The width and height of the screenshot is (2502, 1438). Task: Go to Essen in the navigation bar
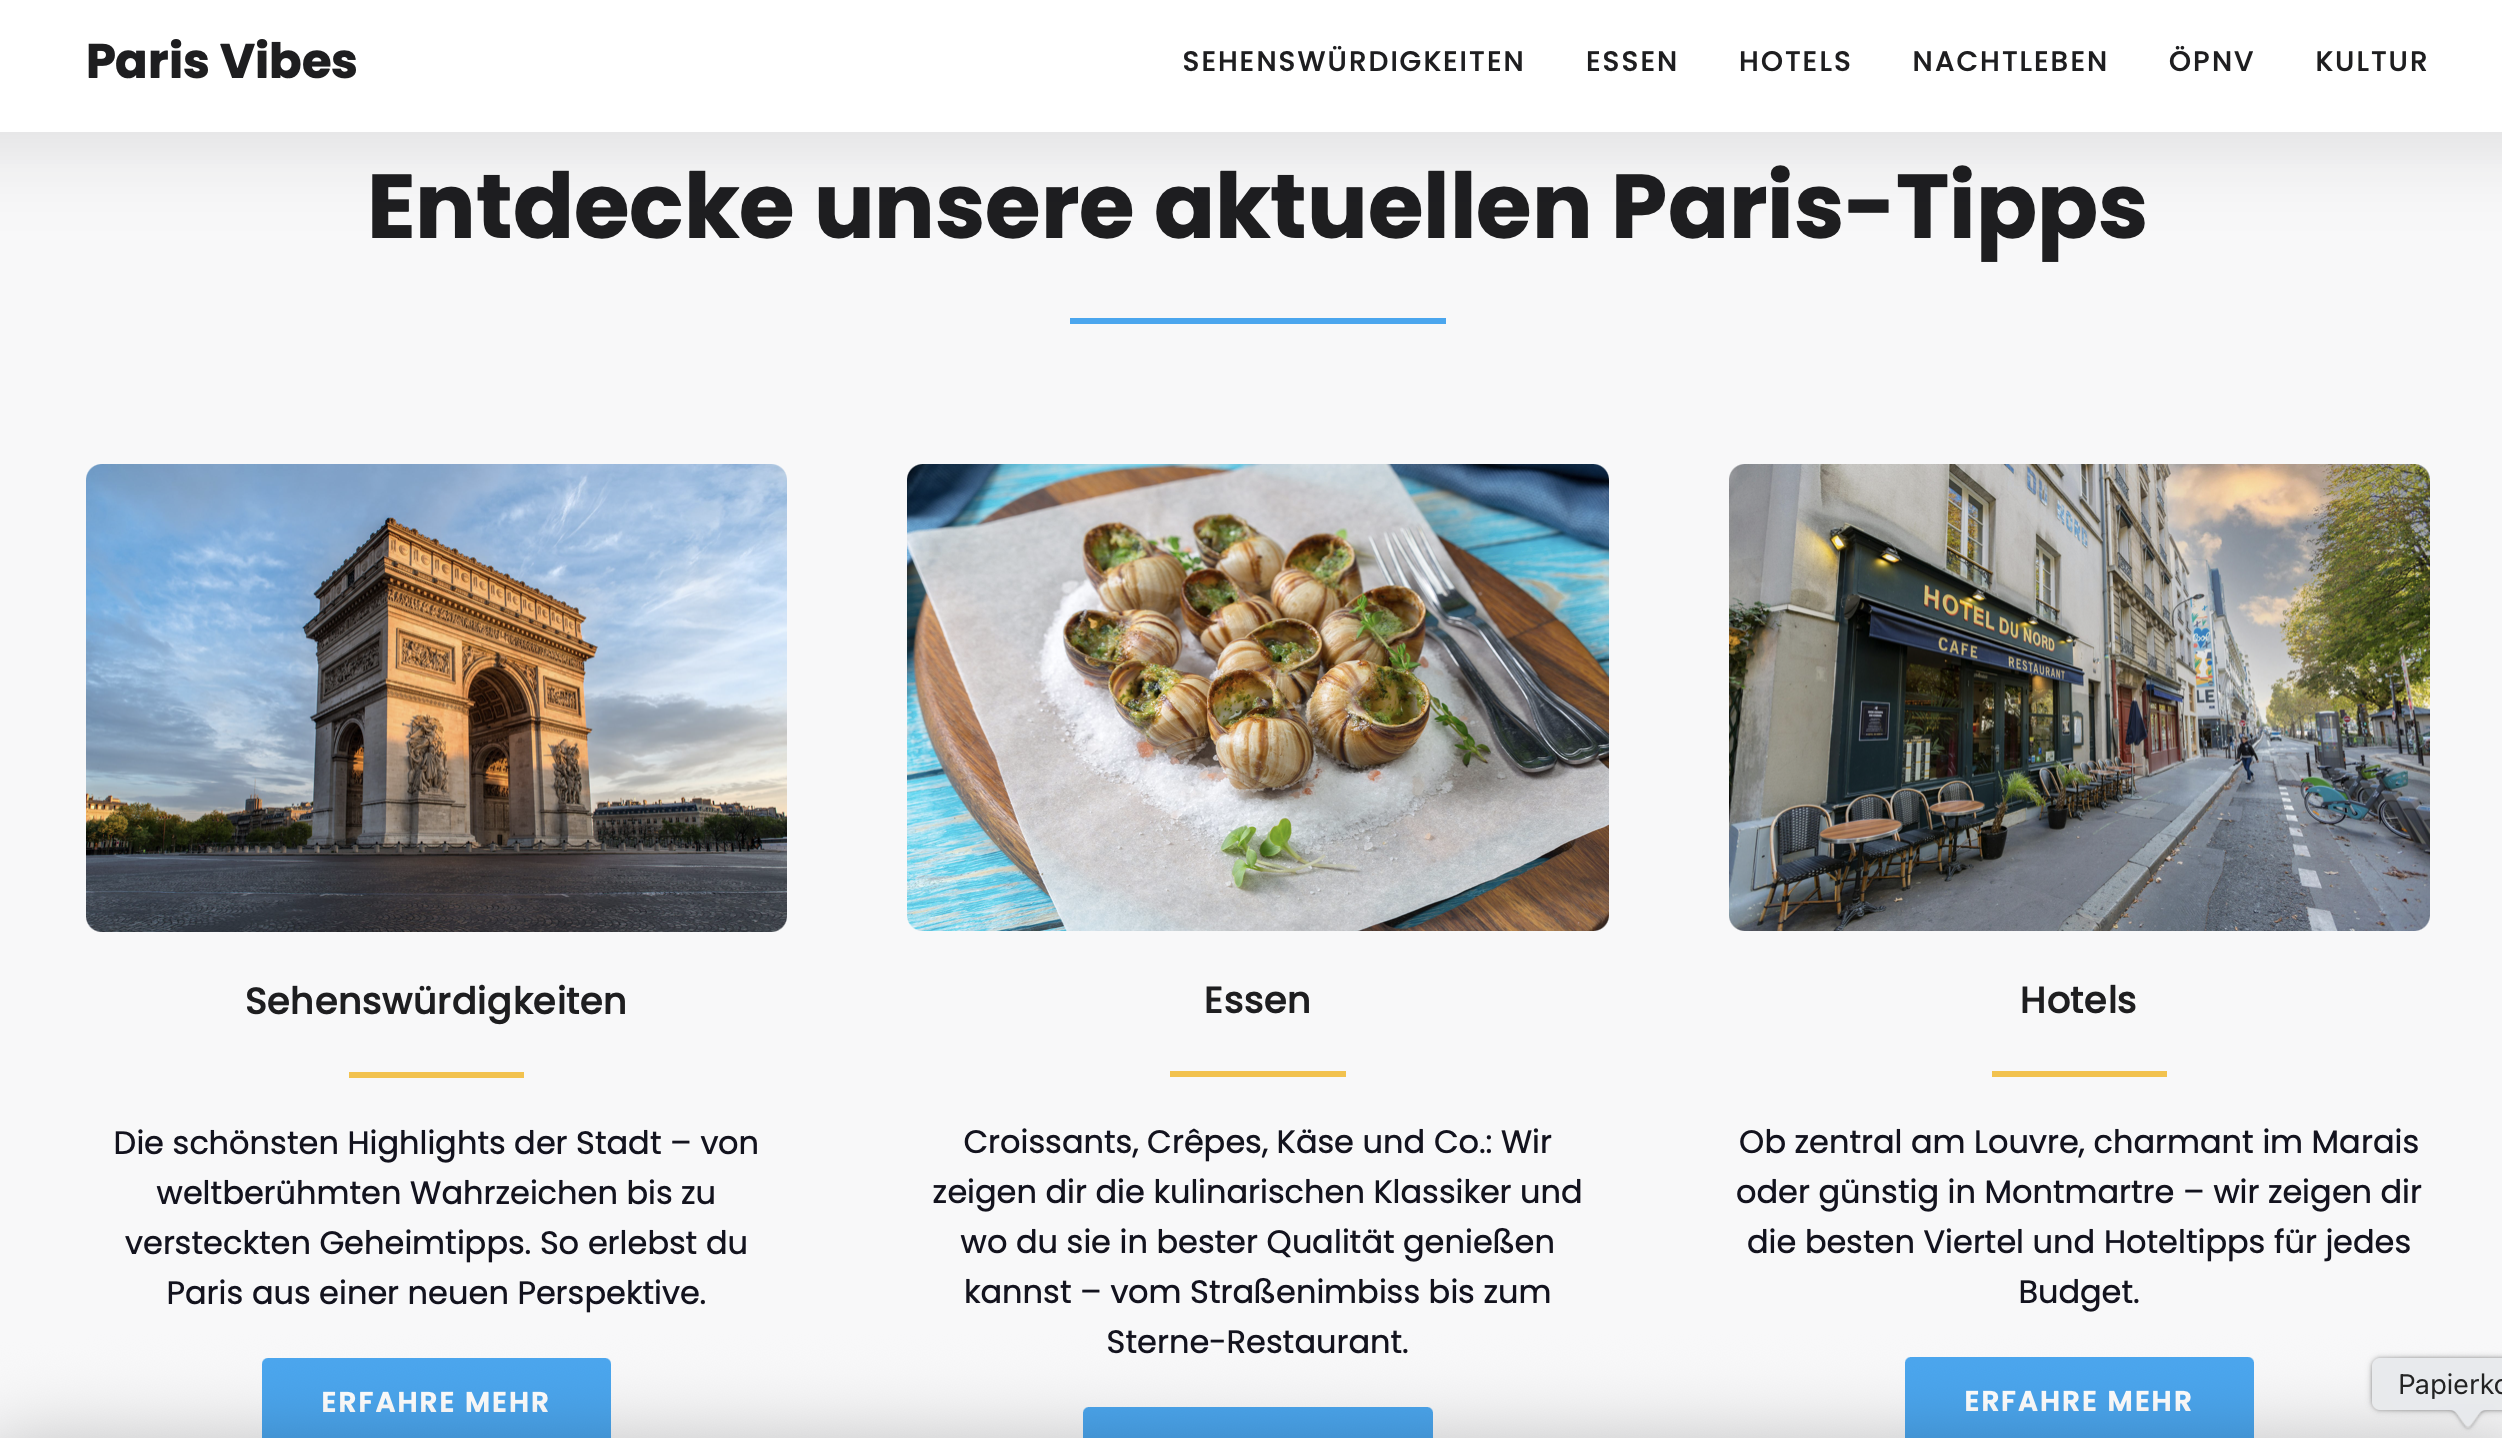click(1632, 62)
